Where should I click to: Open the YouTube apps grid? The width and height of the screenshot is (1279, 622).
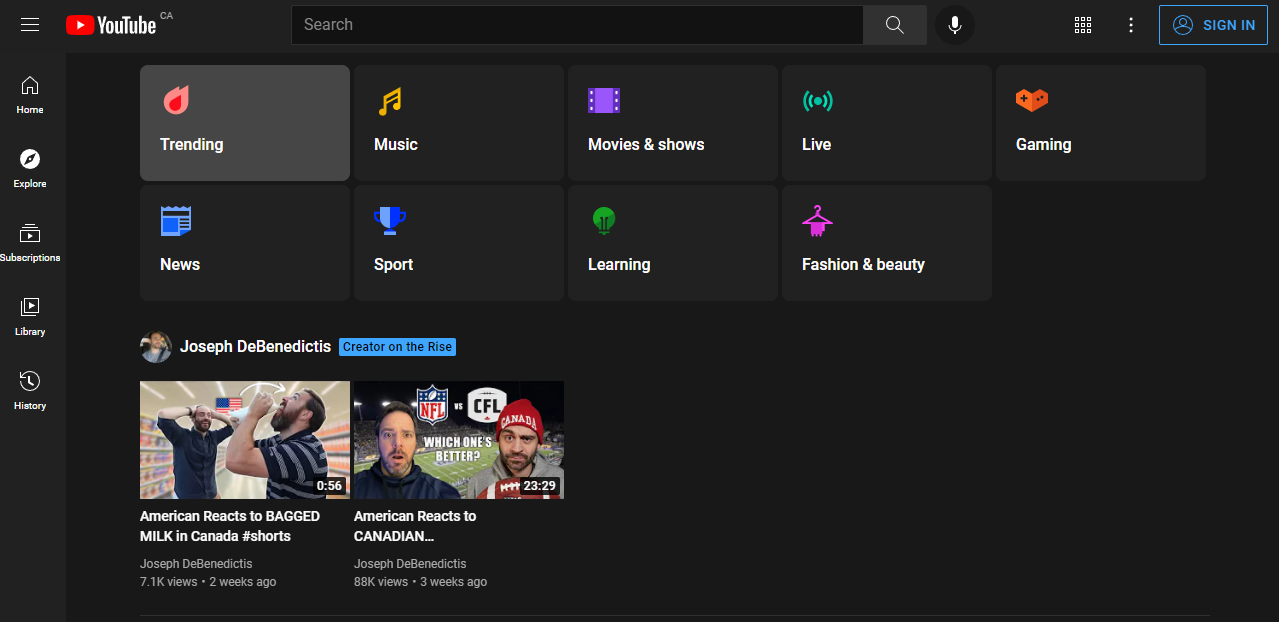(x=1082, y=25)
